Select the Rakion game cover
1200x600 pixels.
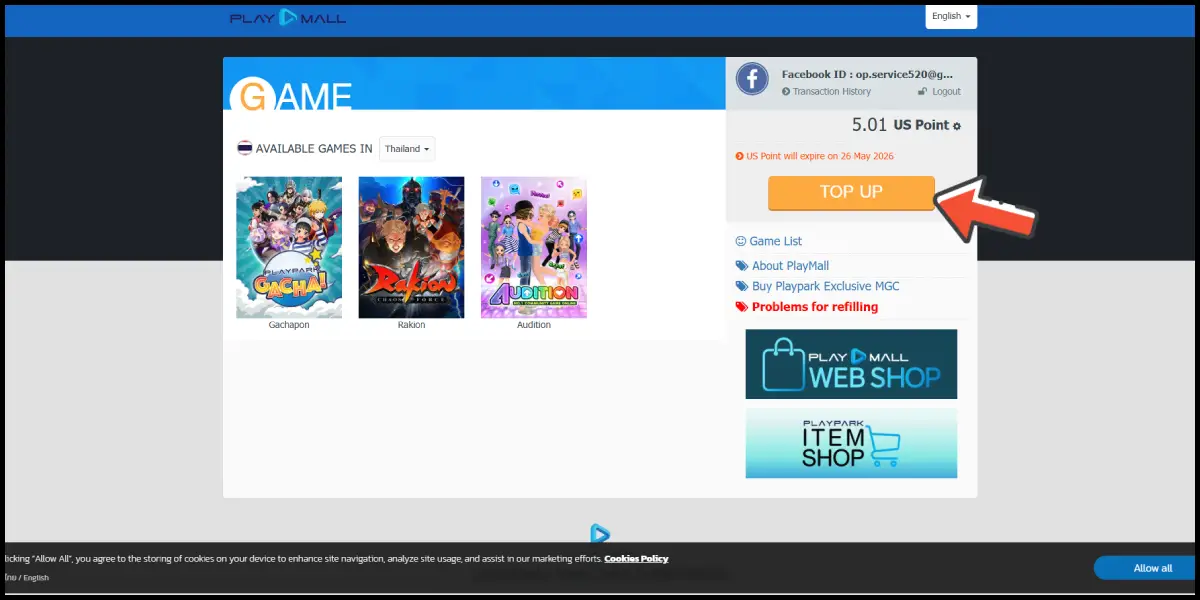point(411,247)
